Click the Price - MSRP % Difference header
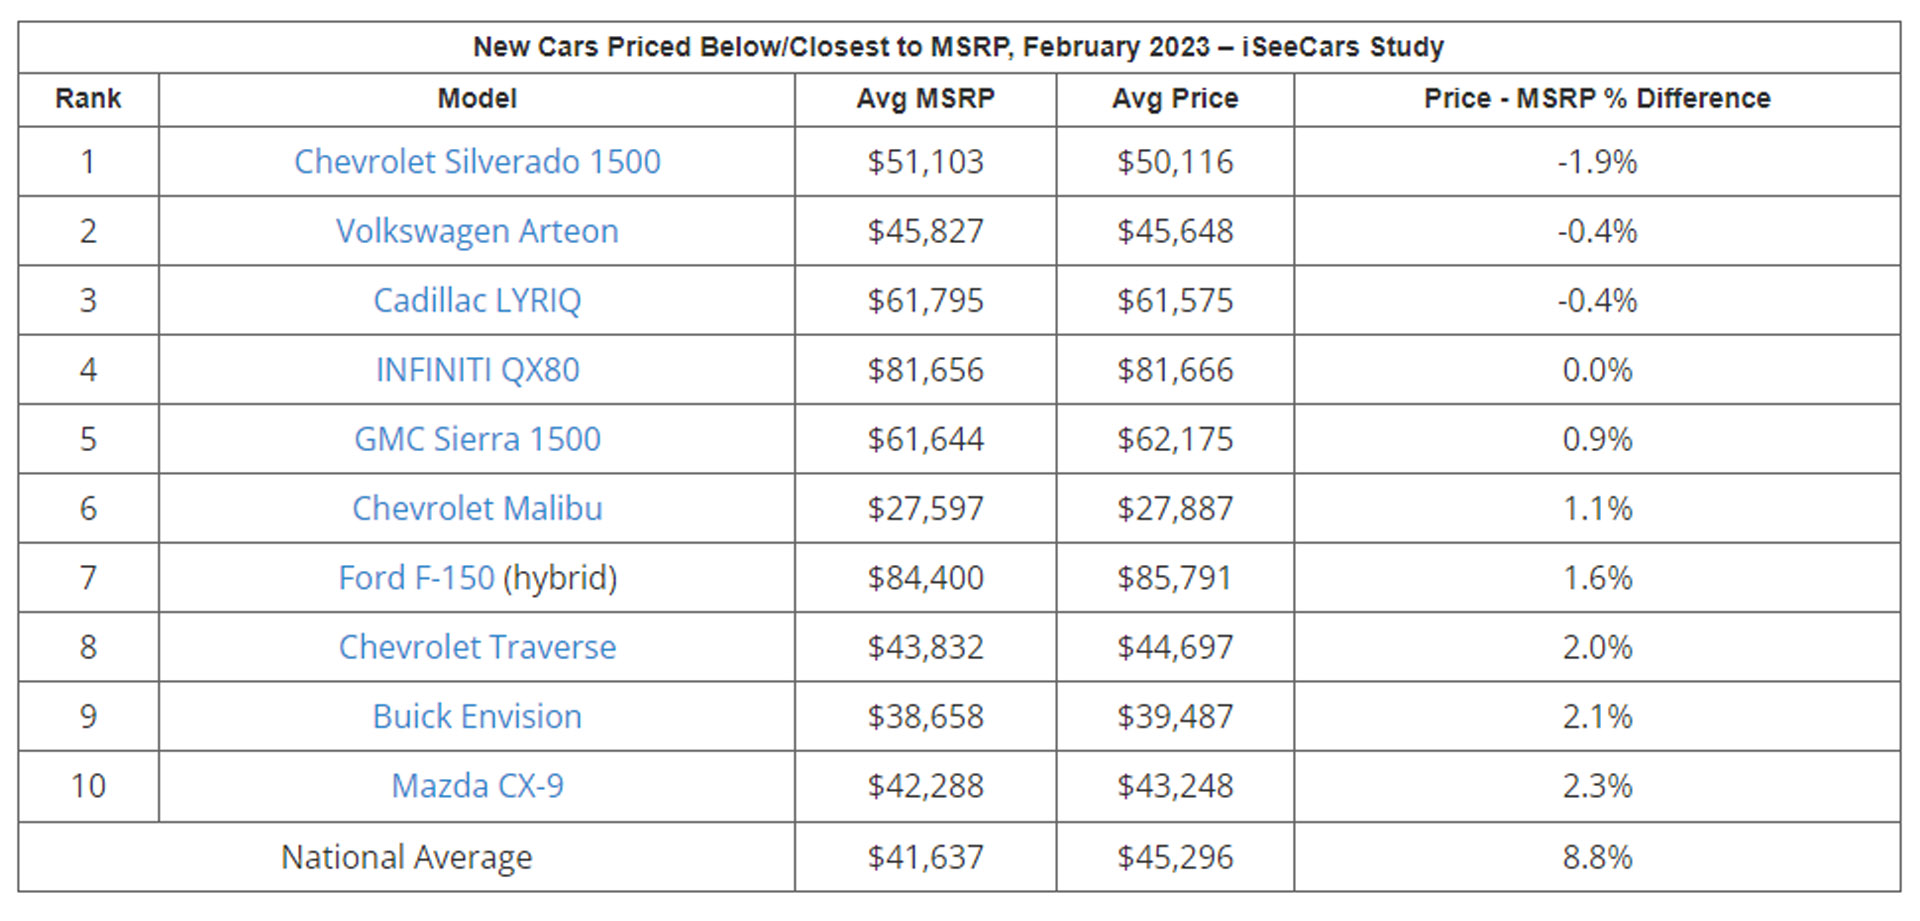Viewport: 1920px width, 921px height. [x=1597, y=99]
